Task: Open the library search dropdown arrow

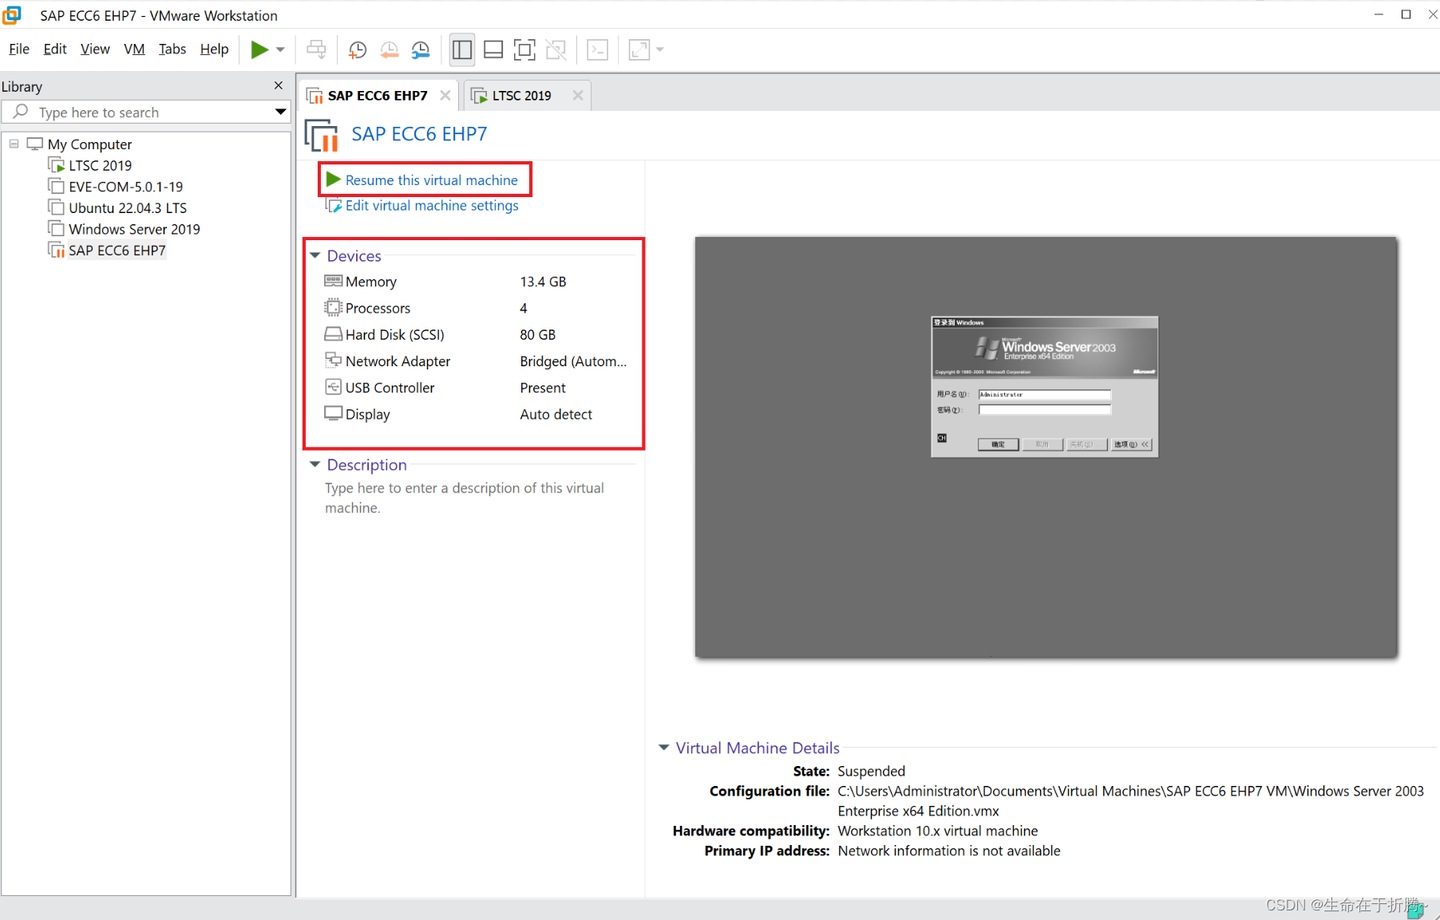Action: (281, 112)
